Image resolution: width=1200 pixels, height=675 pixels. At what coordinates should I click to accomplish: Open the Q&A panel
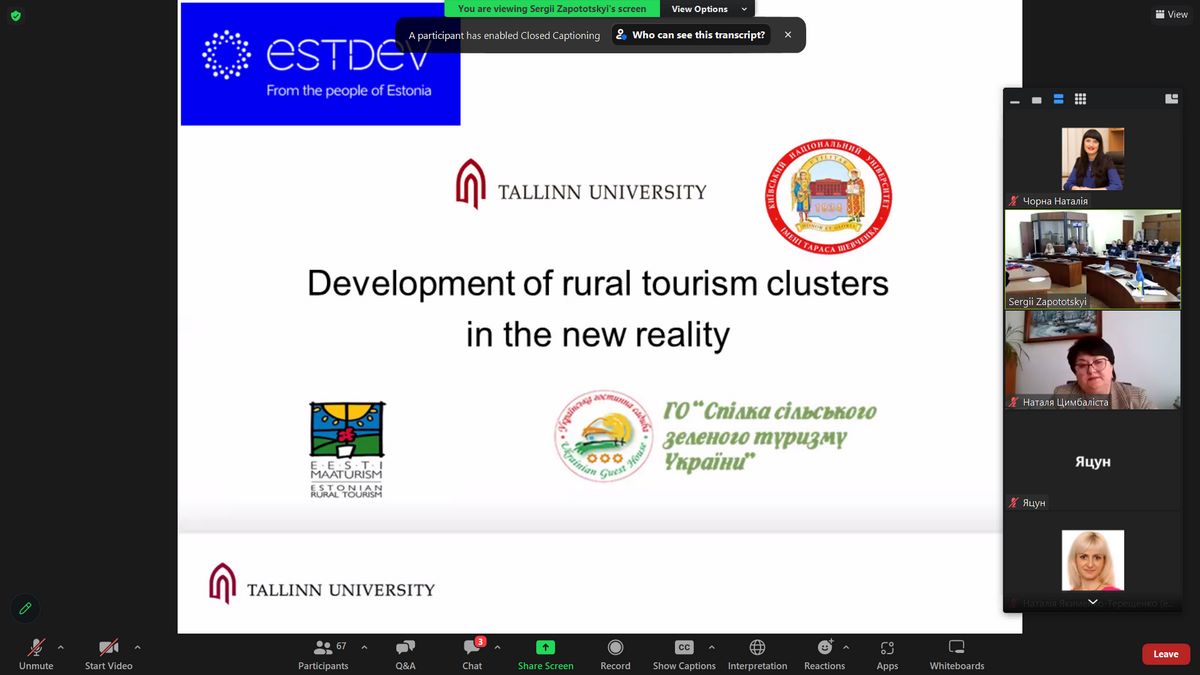click(x=405, y=653)
